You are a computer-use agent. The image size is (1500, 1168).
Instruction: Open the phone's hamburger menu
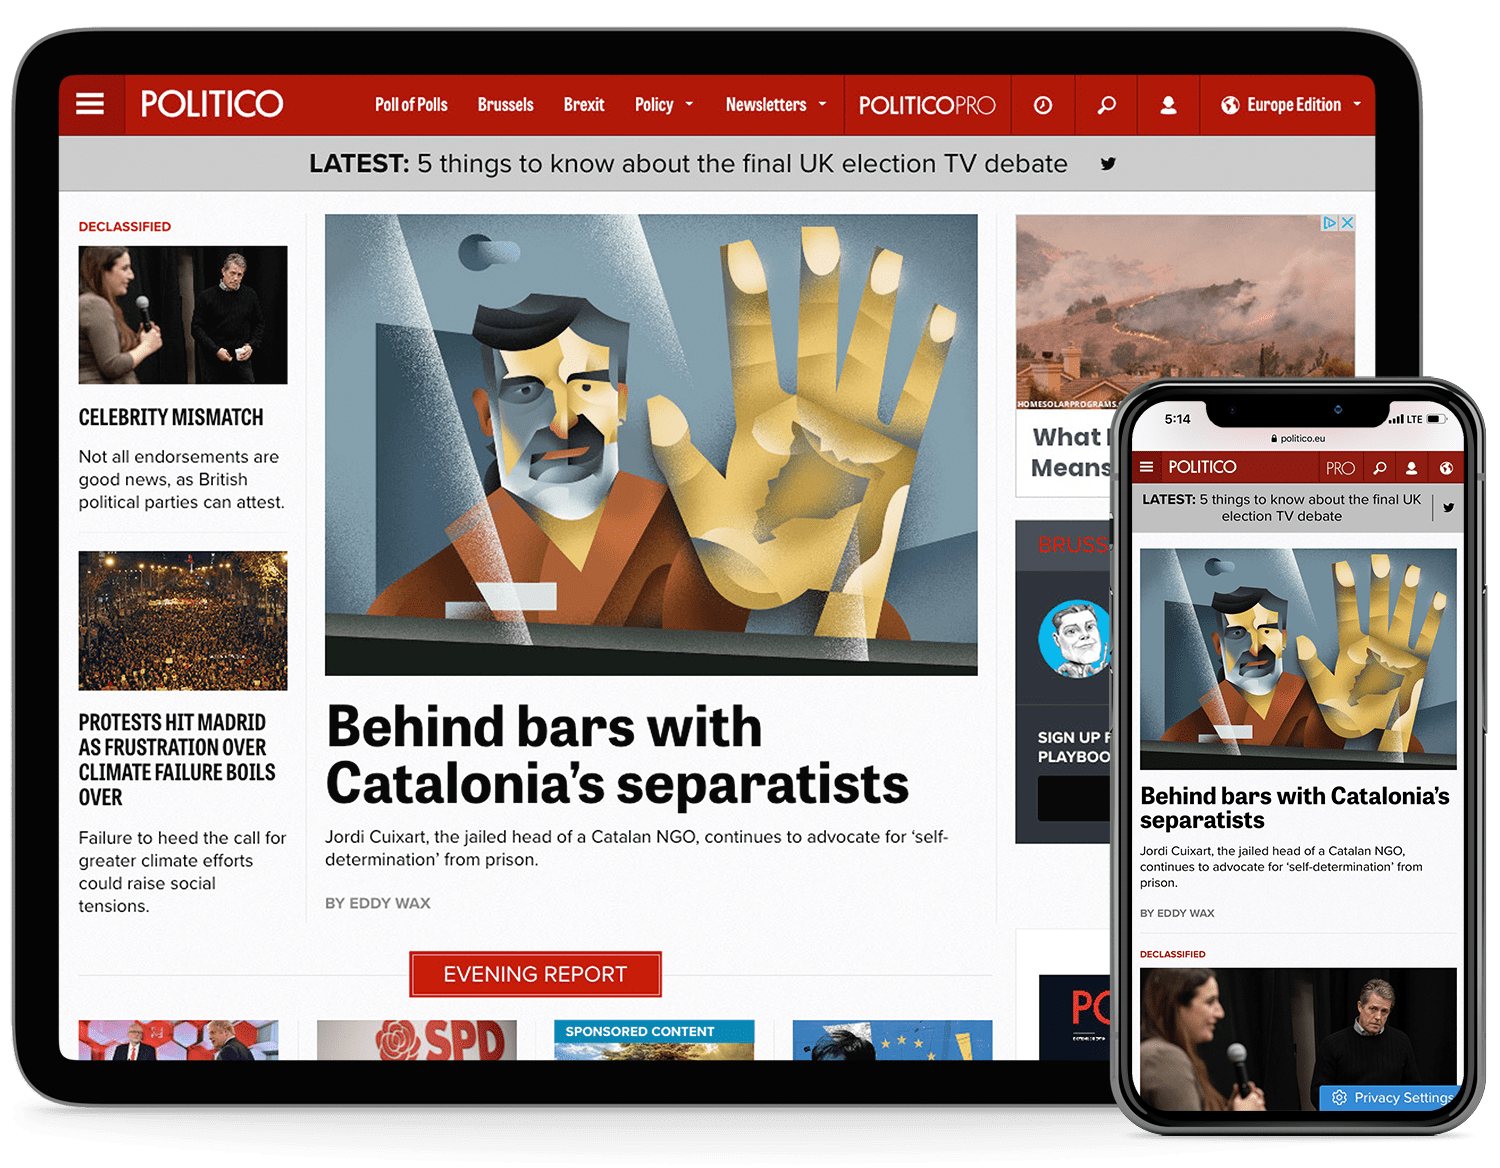coord(1147,467)
